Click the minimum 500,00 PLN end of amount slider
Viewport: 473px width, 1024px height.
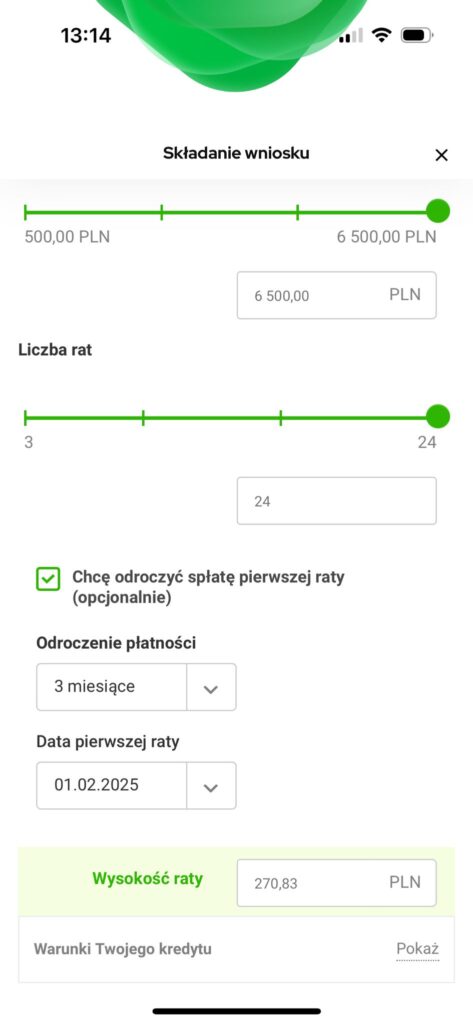(25, 212)
